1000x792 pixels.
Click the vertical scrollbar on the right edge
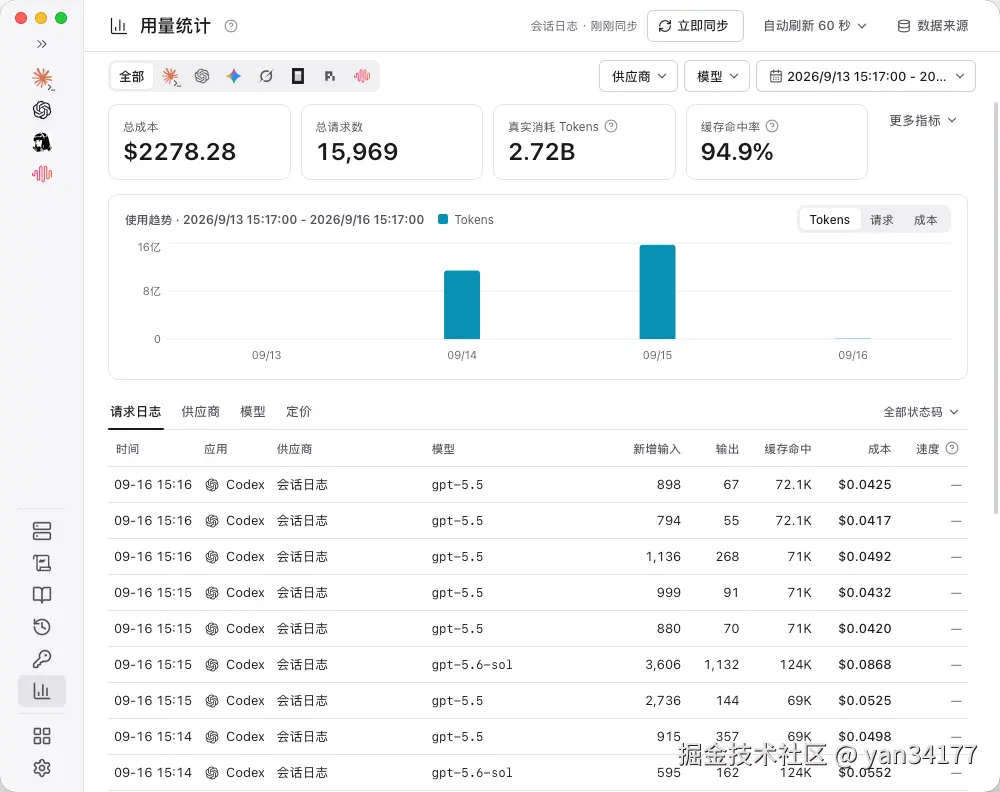[996, 307]
